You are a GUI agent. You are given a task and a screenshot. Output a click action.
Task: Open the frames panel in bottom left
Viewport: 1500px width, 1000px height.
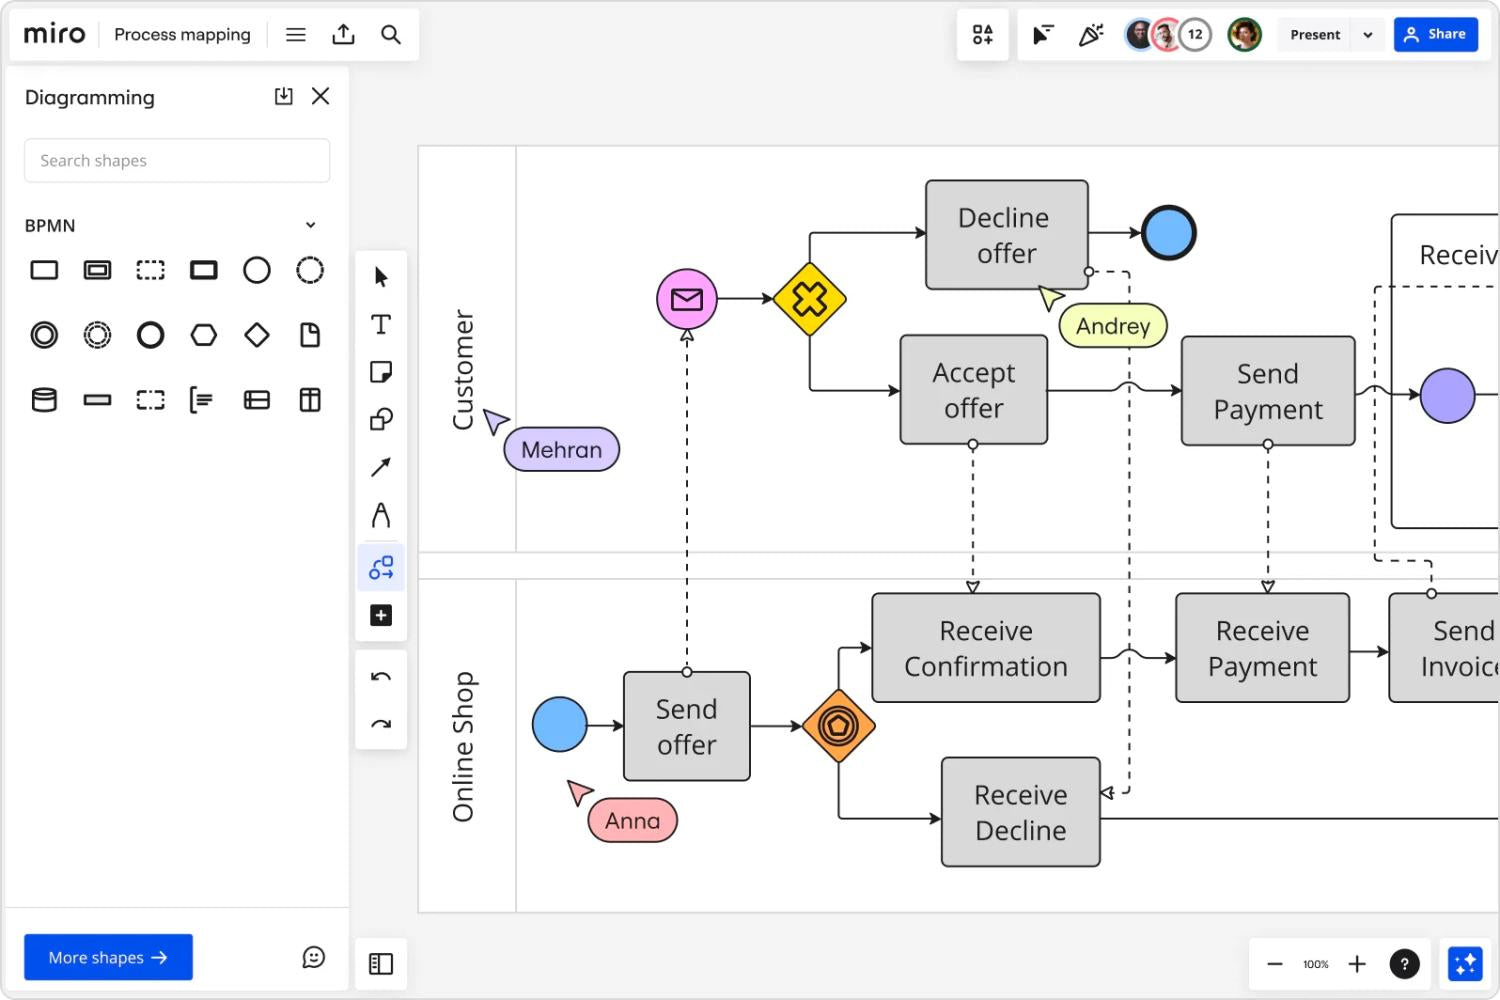pos(381,963)
